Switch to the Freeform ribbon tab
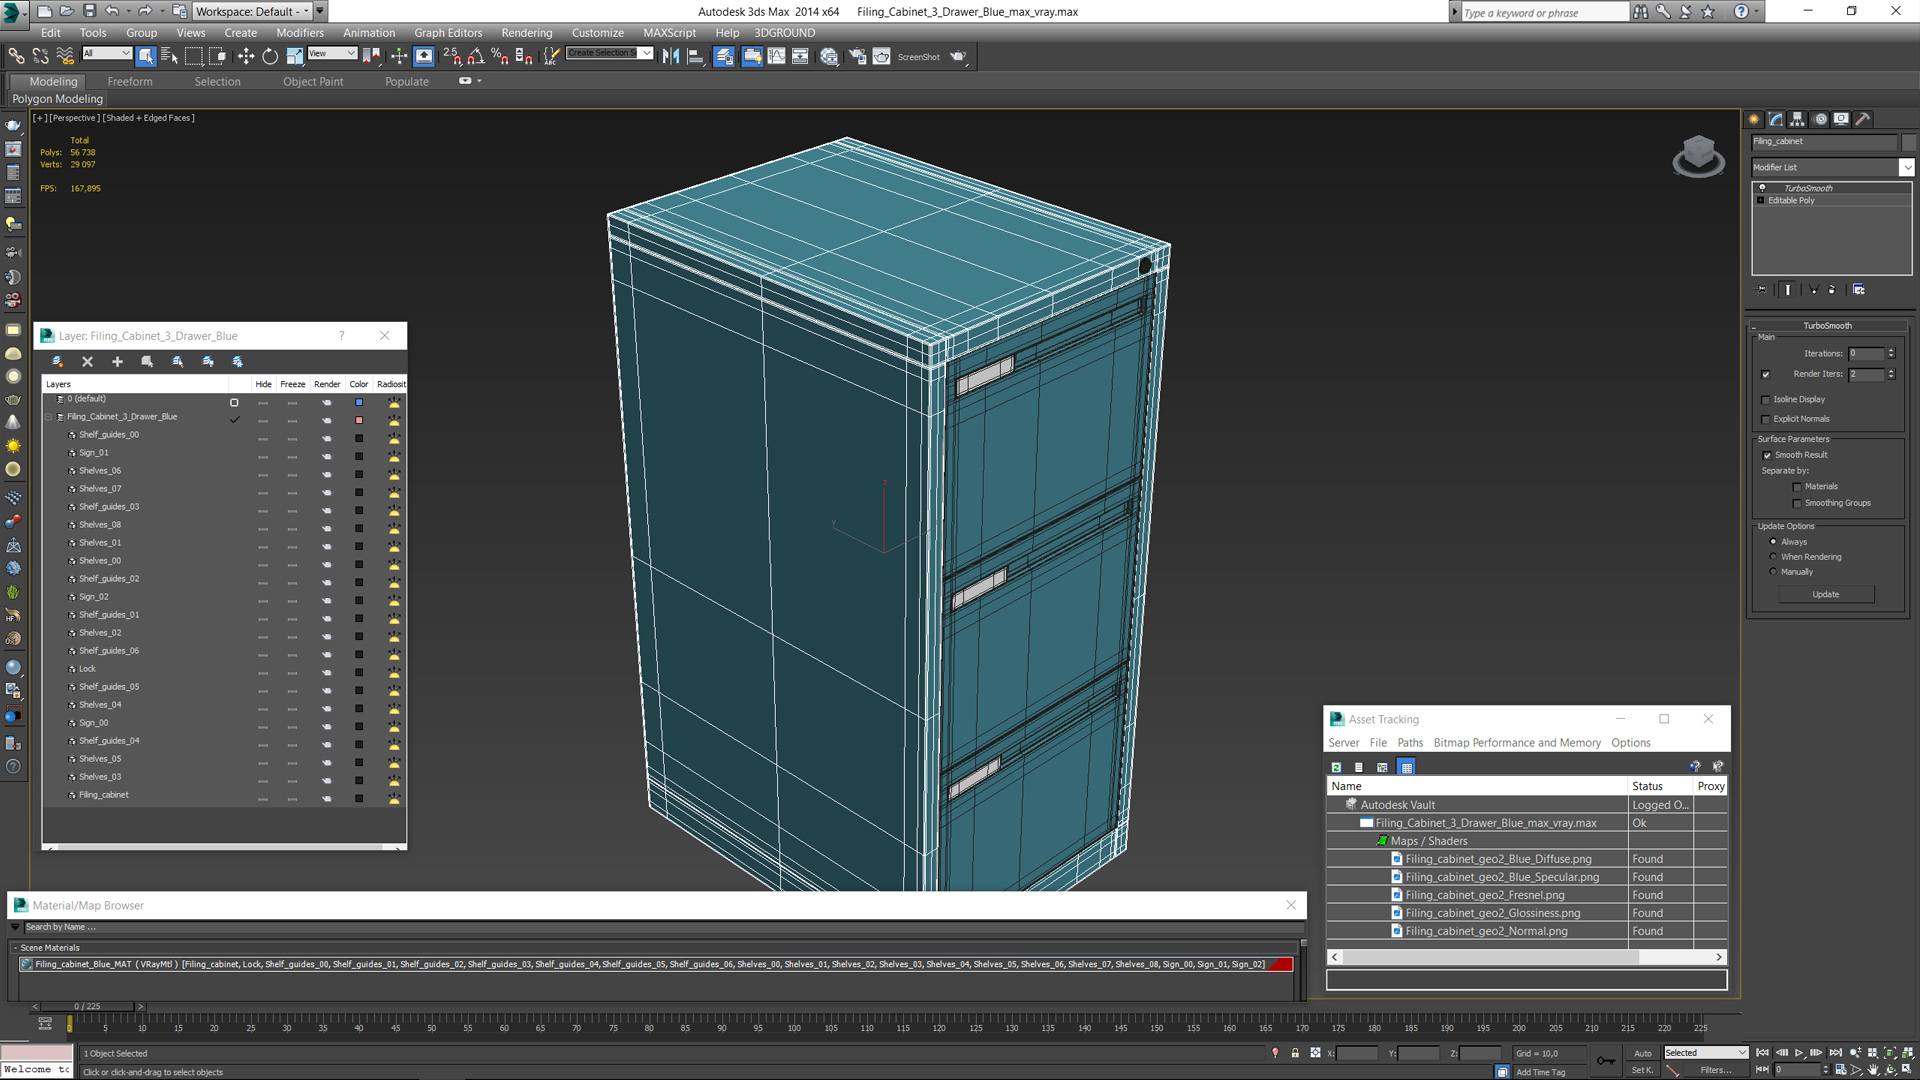The image size is (1920, 1080). [x=130, y=82]
